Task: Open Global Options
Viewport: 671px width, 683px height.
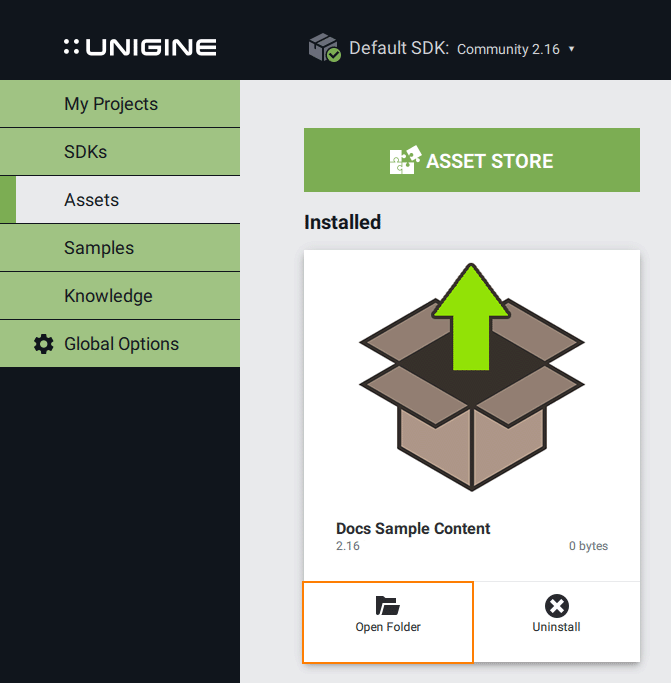Action: (x=120, y=343)
